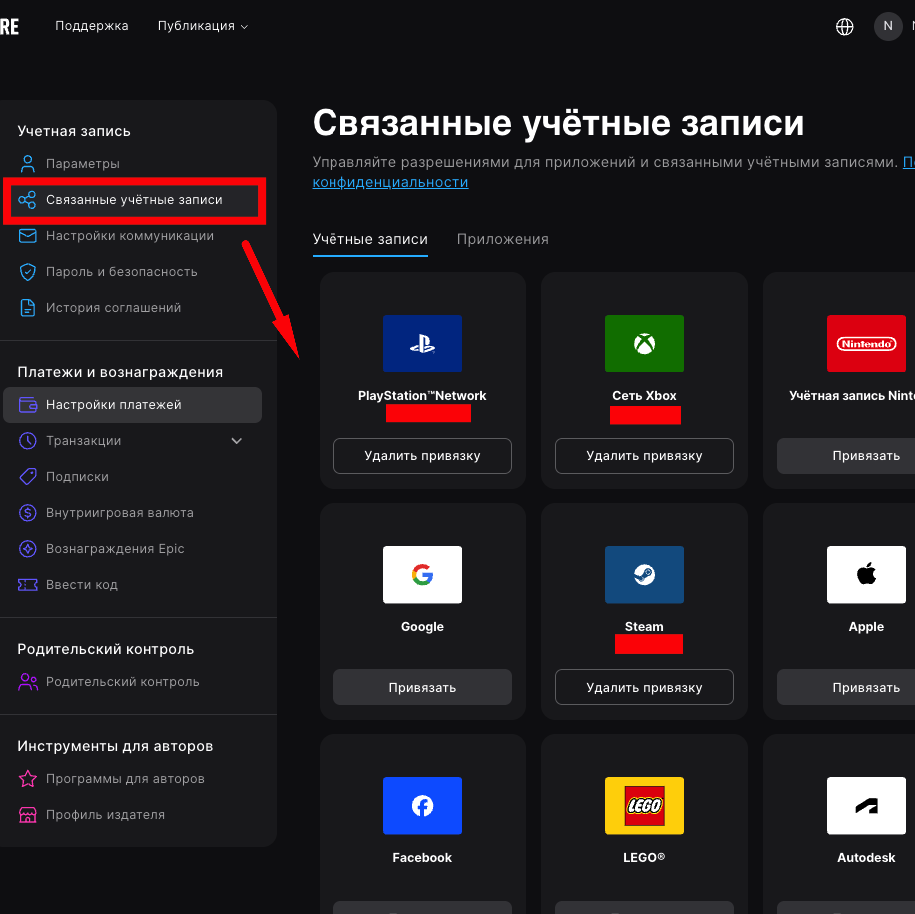The width and height of the screenshot is (915, 914).
Task: Click the PlayStation Network logo icon
Action: [x=422, y=344]
